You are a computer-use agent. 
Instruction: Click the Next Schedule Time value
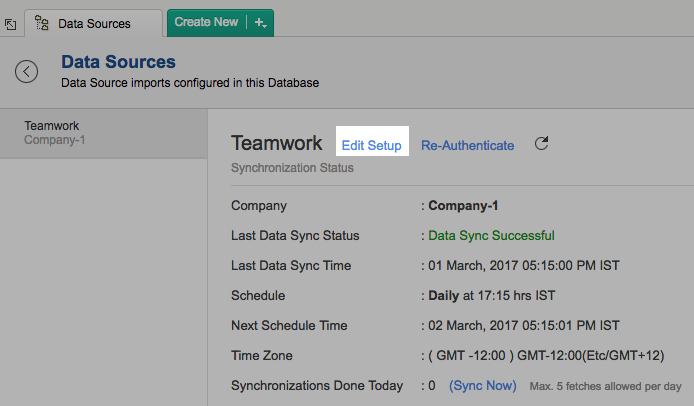(524, 326)
